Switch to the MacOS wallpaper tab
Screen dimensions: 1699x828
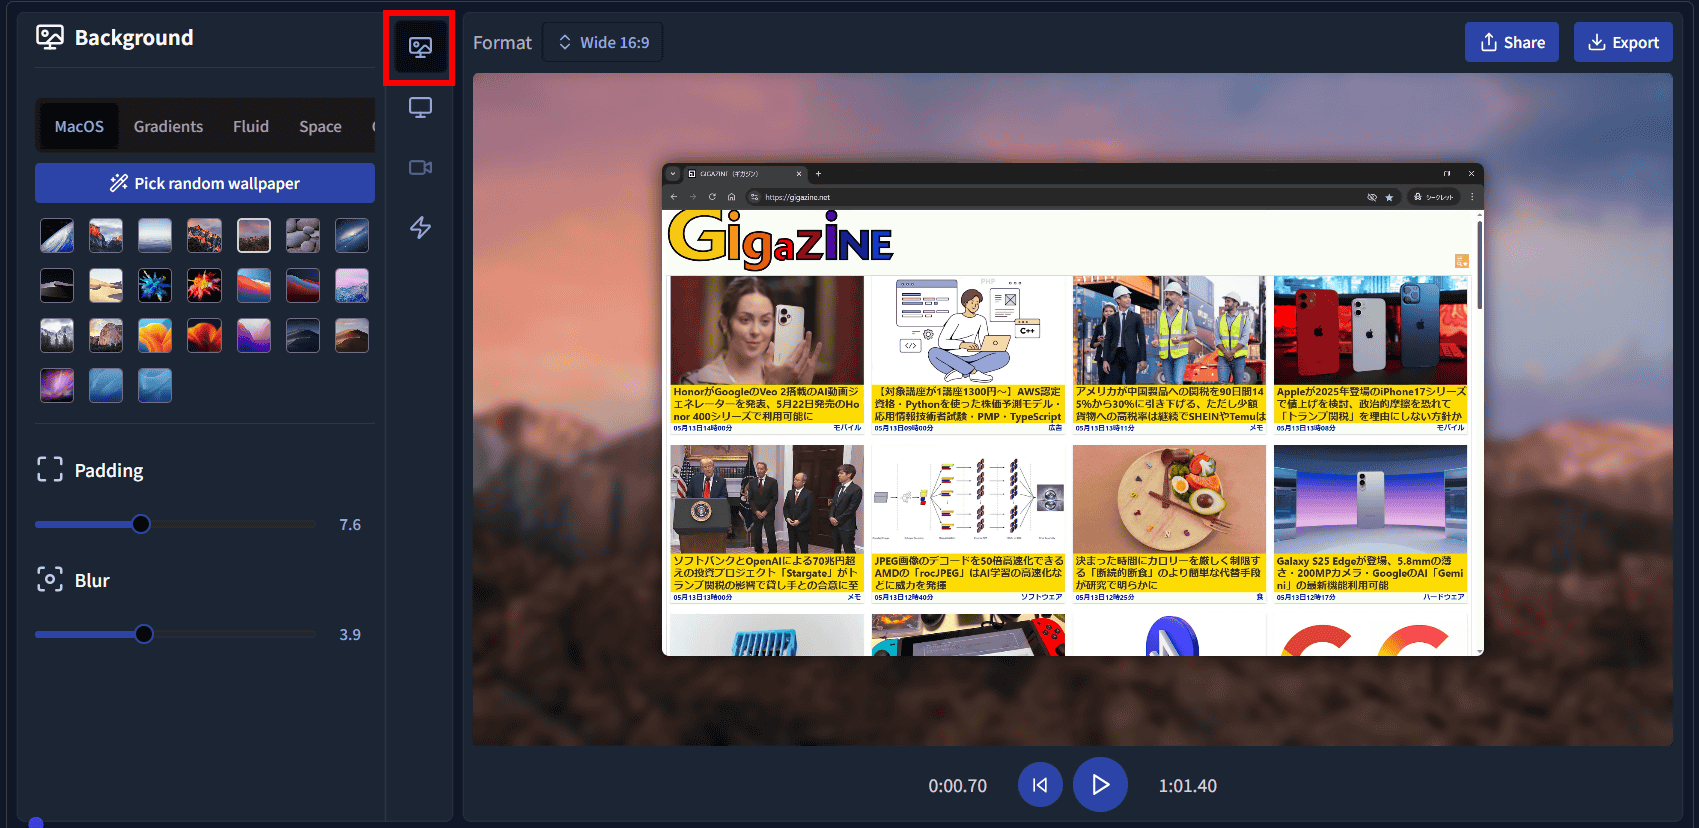pos(79,127)
